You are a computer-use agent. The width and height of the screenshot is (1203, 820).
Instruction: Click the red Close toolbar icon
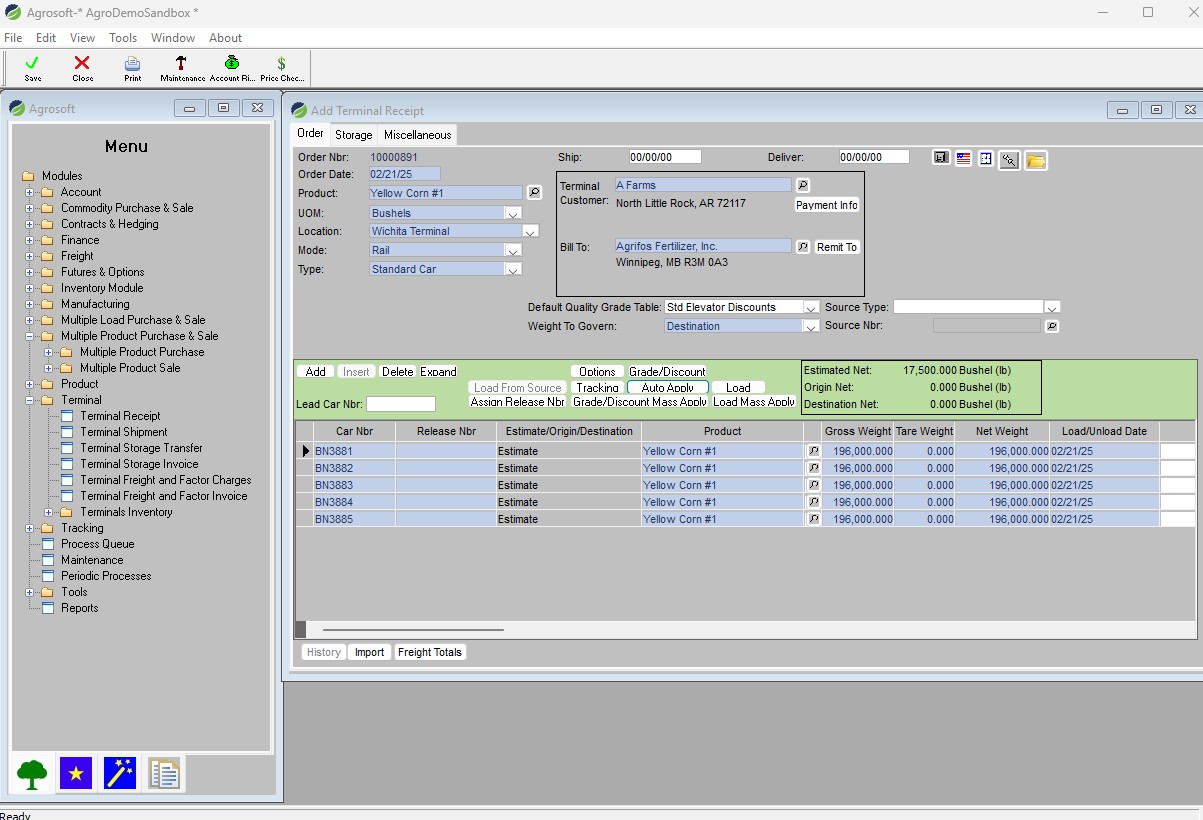tap(83, 63)
